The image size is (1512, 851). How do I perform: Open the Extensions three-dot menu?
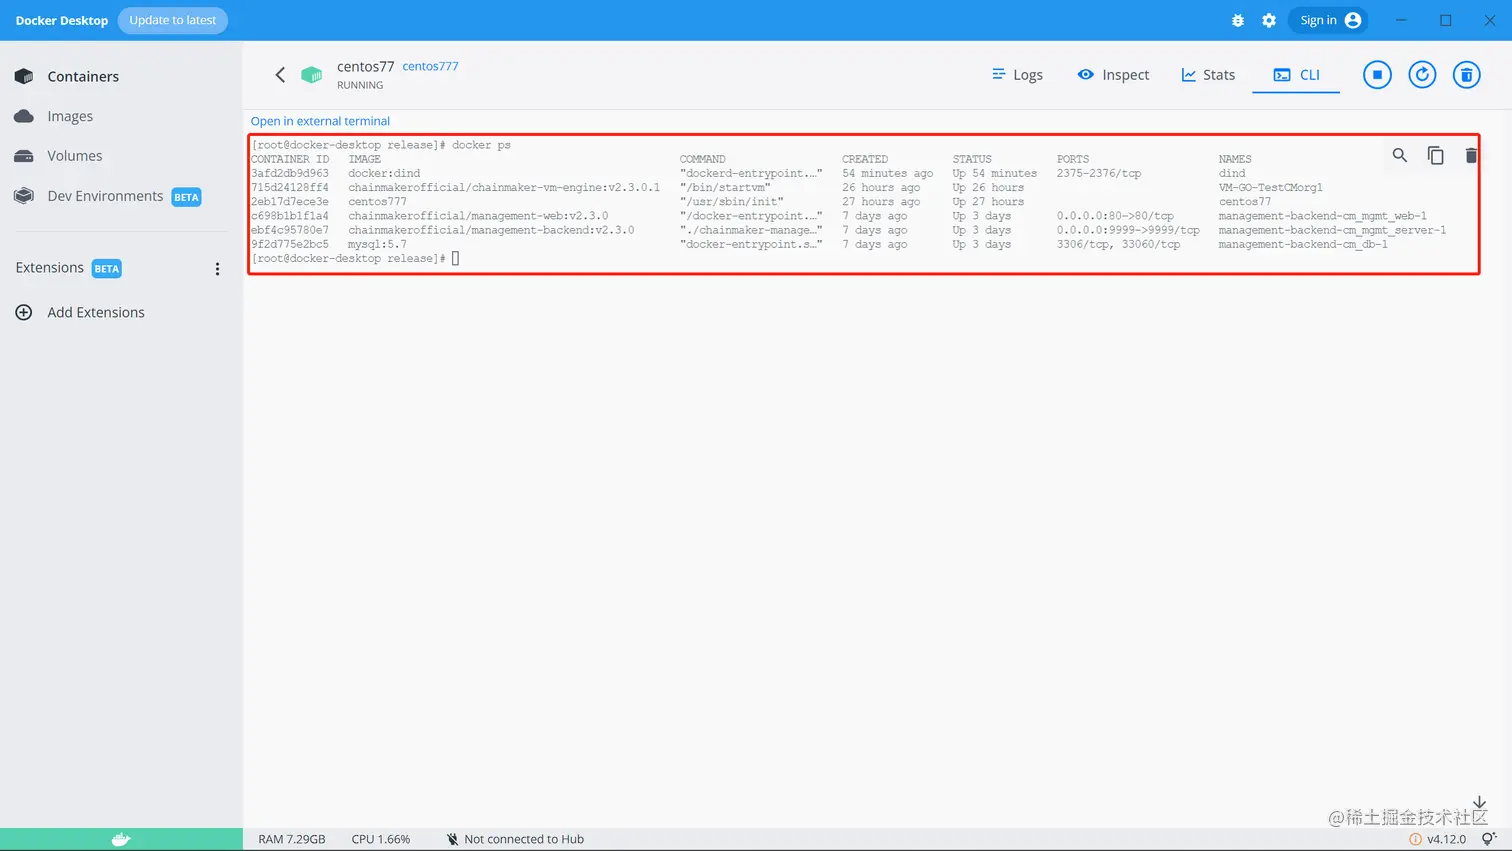pos(217,268)
